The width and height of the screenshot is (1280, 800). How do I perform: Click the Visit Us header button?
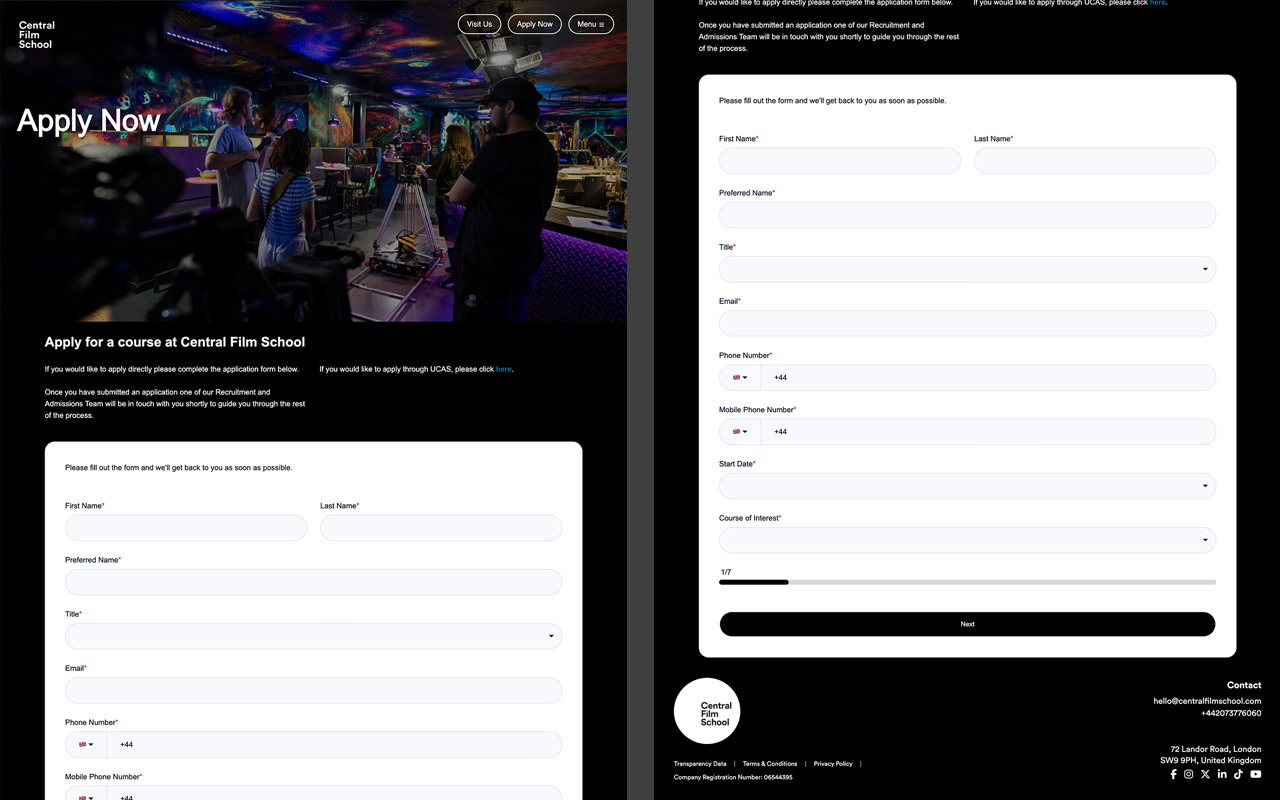480,24
